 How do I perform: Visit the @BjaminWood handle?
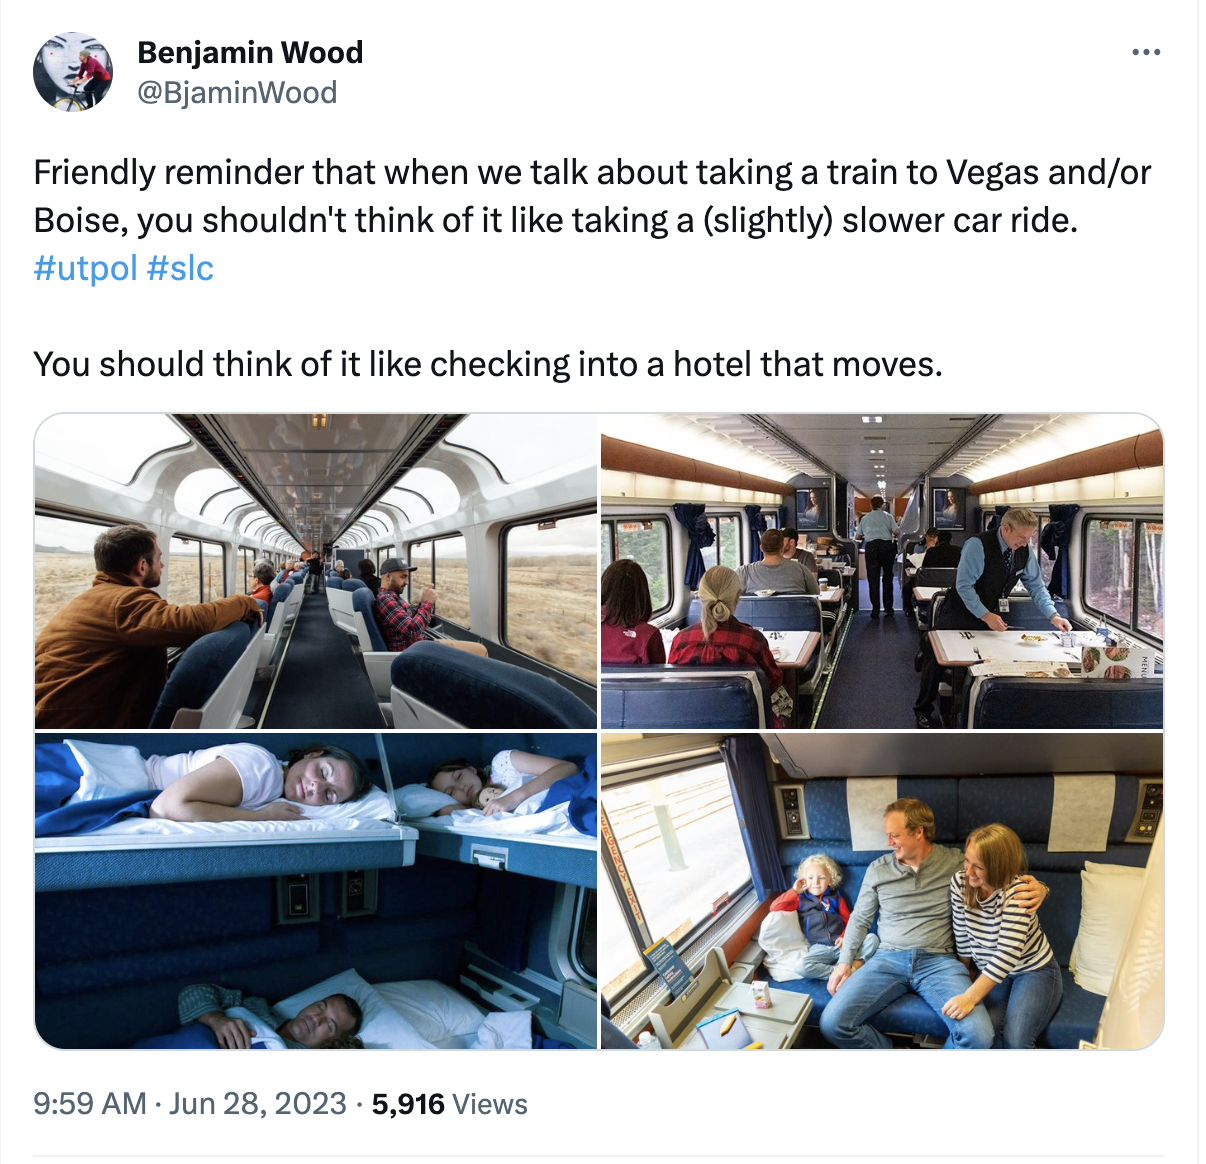[237, 93]
